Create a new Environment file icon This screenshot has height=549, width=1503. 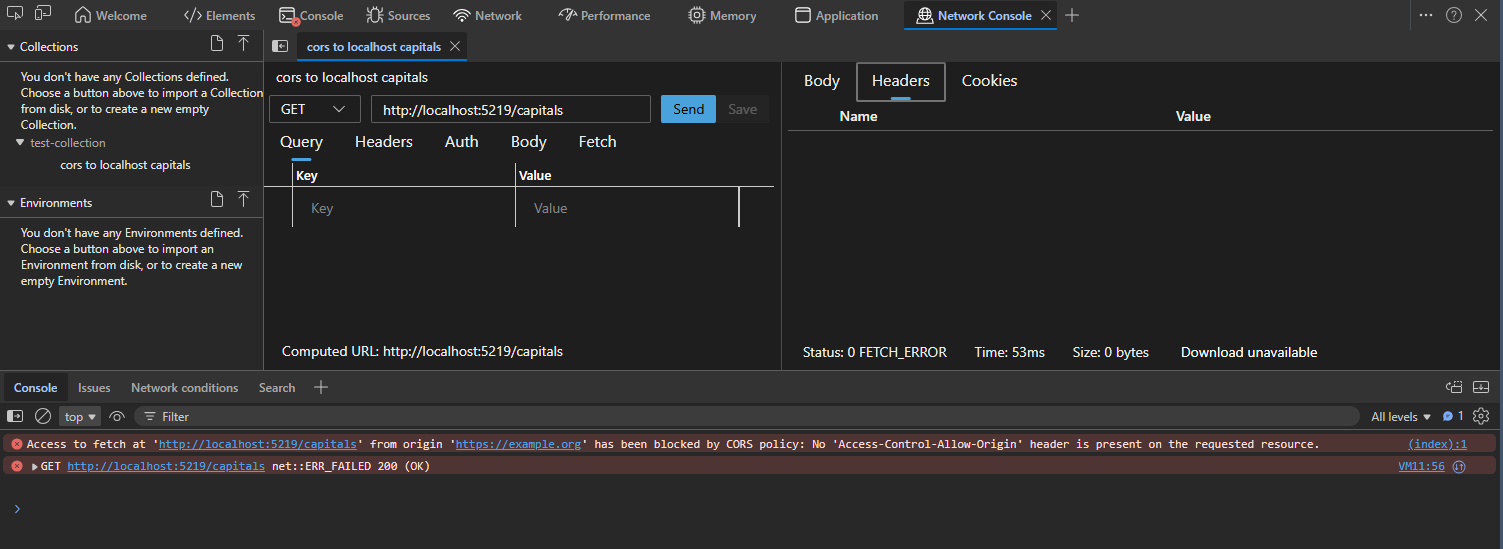(x=217, y=200)
